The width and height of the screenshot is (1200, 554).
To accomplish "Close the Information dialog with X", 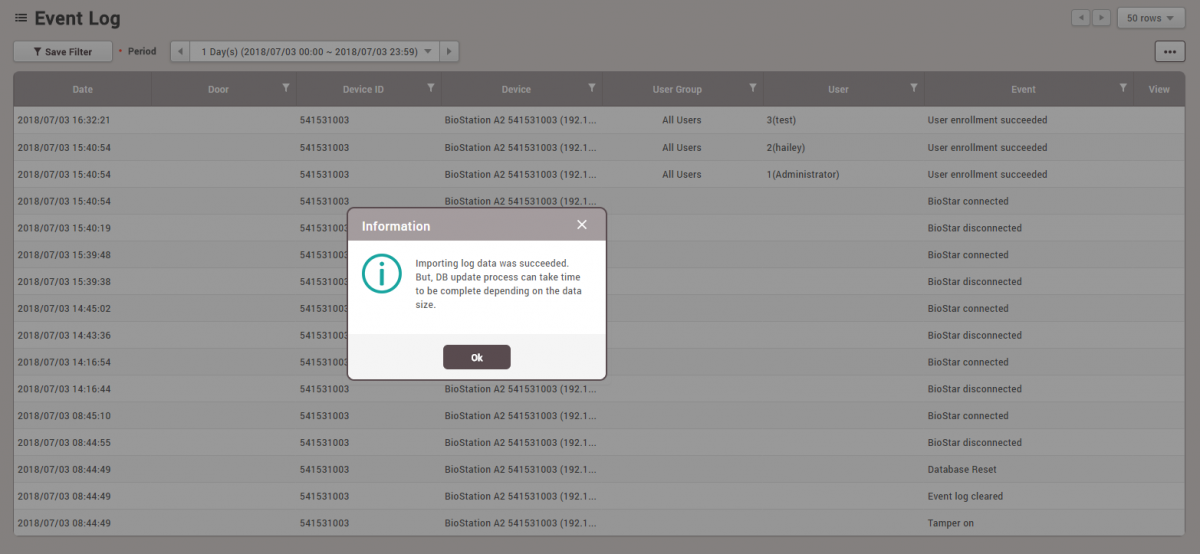I will click(x=582, y=225).
